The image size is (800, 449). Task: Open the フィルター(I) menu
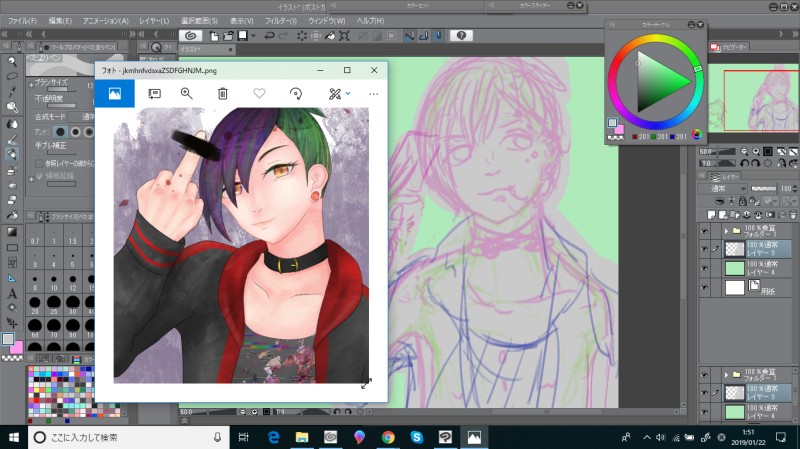(281, 21)
